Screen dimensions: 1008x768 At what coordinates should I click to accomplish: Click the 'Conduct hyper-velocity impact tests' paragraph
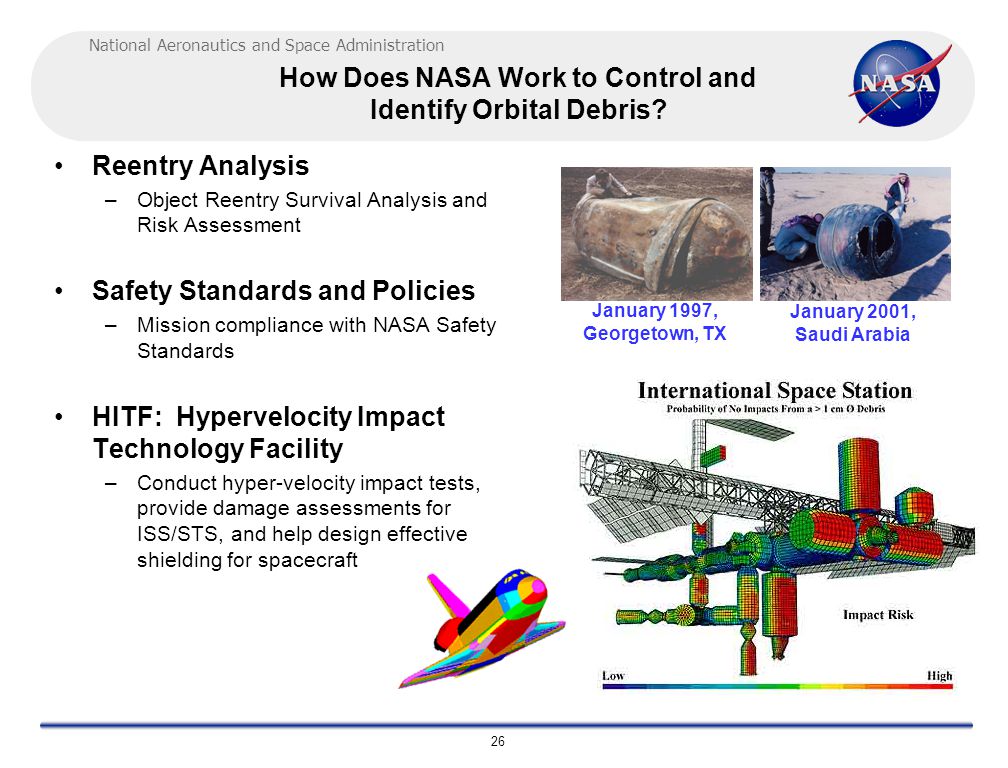[x=309, y=521]
